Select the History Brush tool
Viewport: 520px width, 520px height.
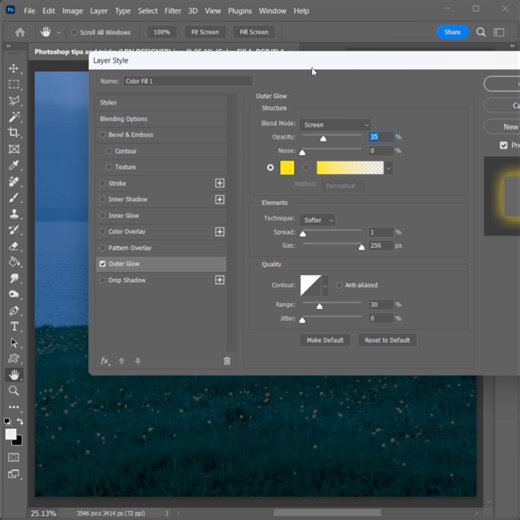pyautogui.click(x=14, y=230)
